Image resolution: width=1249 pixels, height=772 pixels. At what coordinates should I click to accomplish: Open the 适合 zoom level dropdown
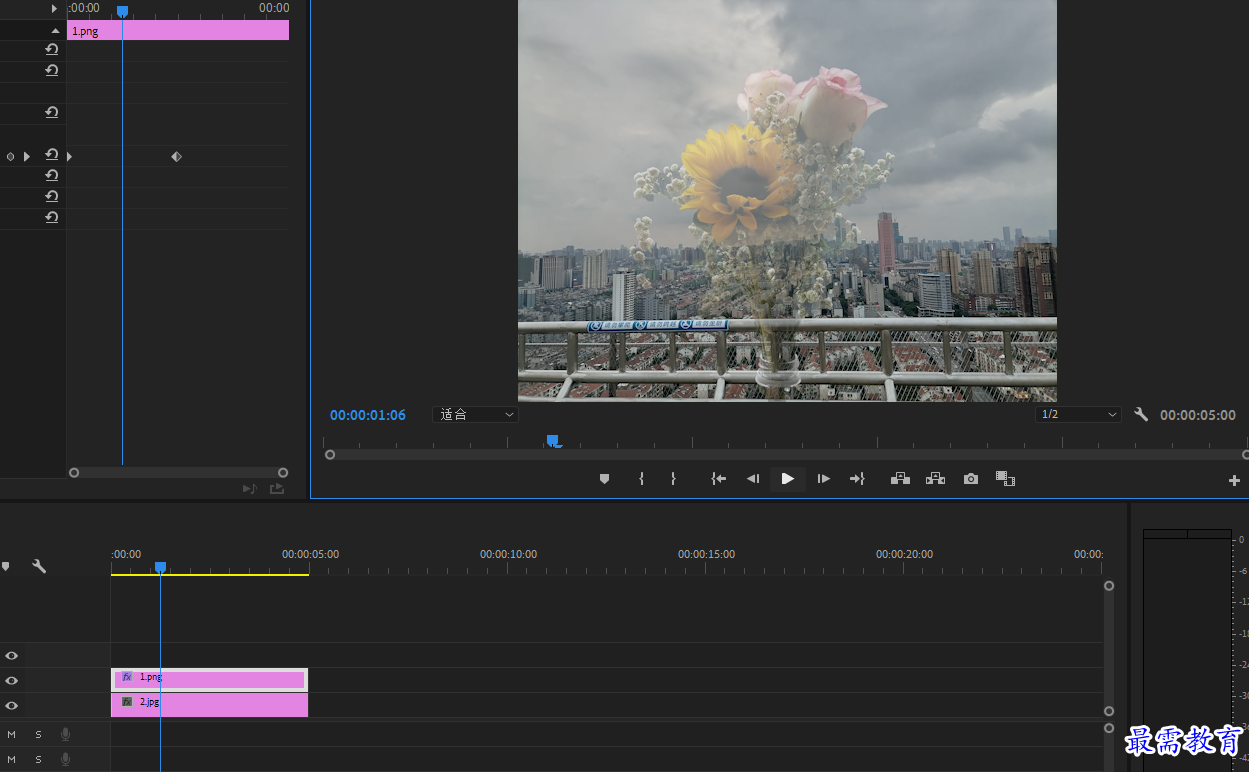pos(475,414)
